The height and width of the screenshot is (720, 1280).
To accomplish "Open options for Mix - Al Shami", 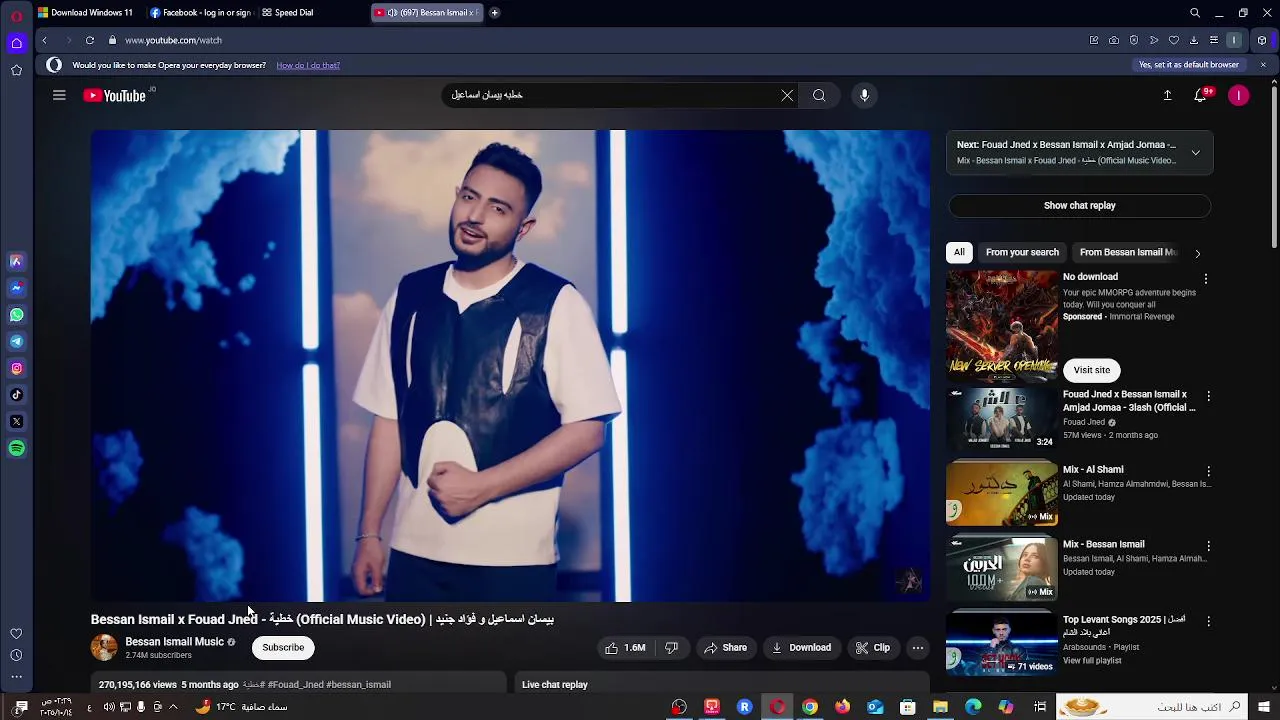I will click(x=1208, y=471).
